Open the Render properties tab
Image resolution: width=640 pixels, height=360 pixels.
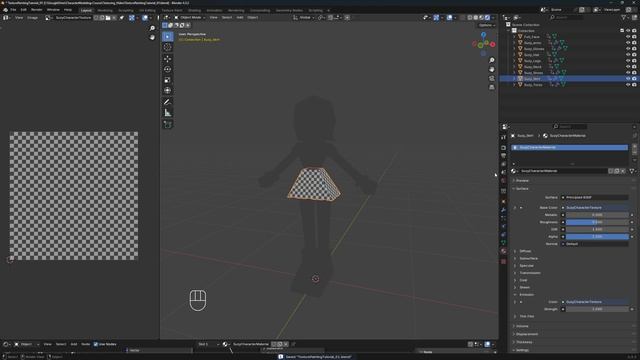click(503, 148)
